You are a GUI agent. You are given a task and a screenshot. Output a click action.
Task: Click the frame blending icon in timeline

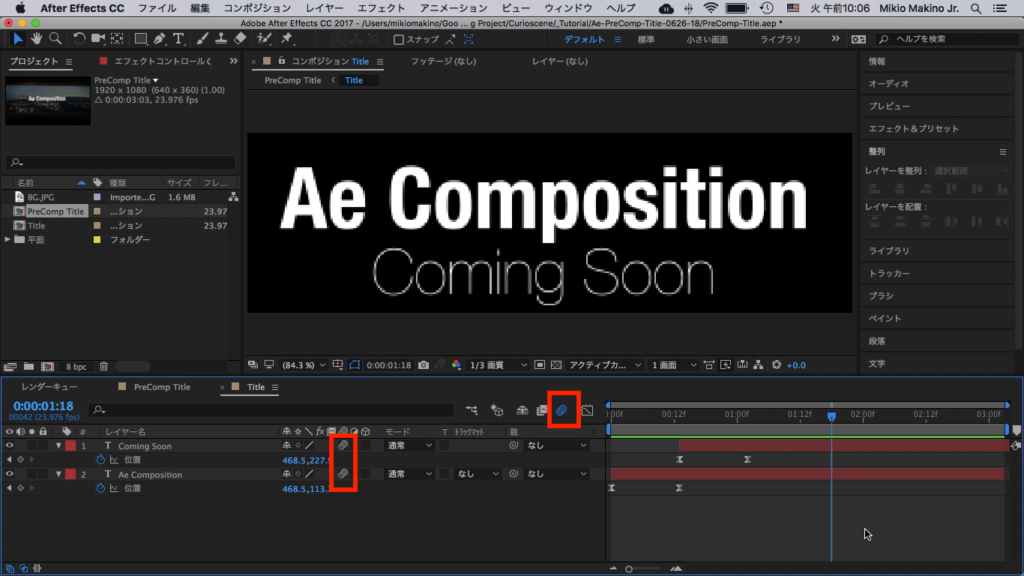click(x=542, y=410)
